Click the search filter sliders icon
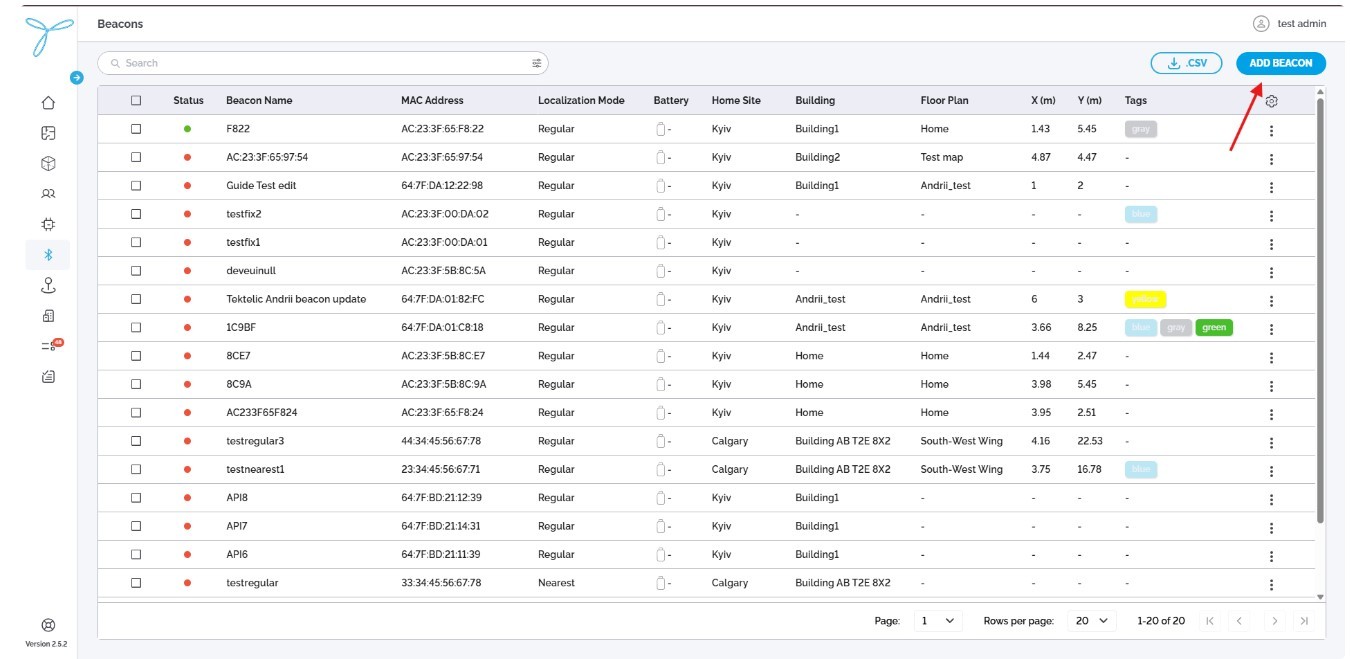This screenshot has height=659, width=1351. [x=537, y=63]
